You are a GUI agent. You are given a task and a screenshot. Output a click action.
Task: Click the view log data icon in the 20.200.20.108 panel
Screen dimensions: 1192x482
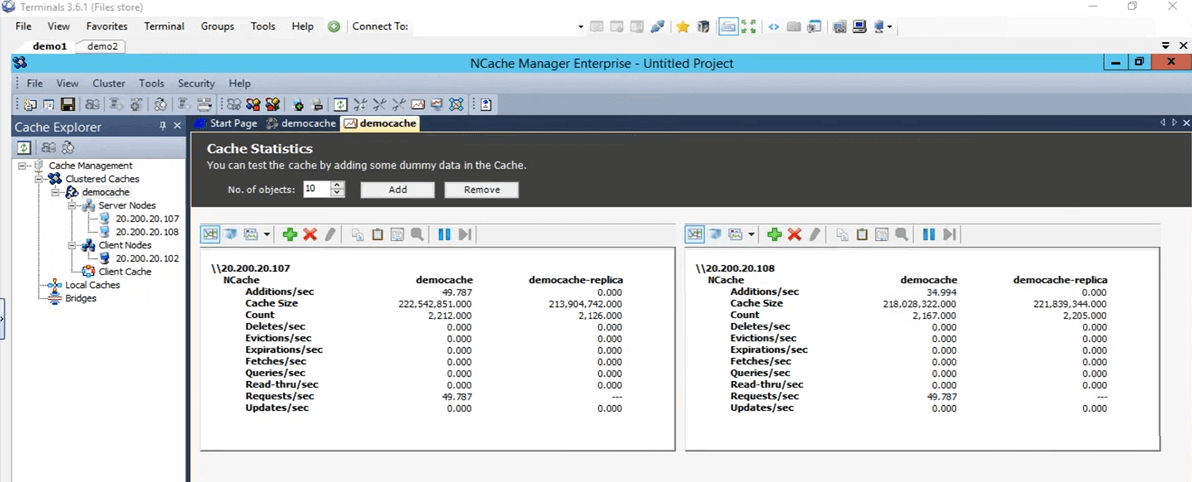(x=715, y=234)
